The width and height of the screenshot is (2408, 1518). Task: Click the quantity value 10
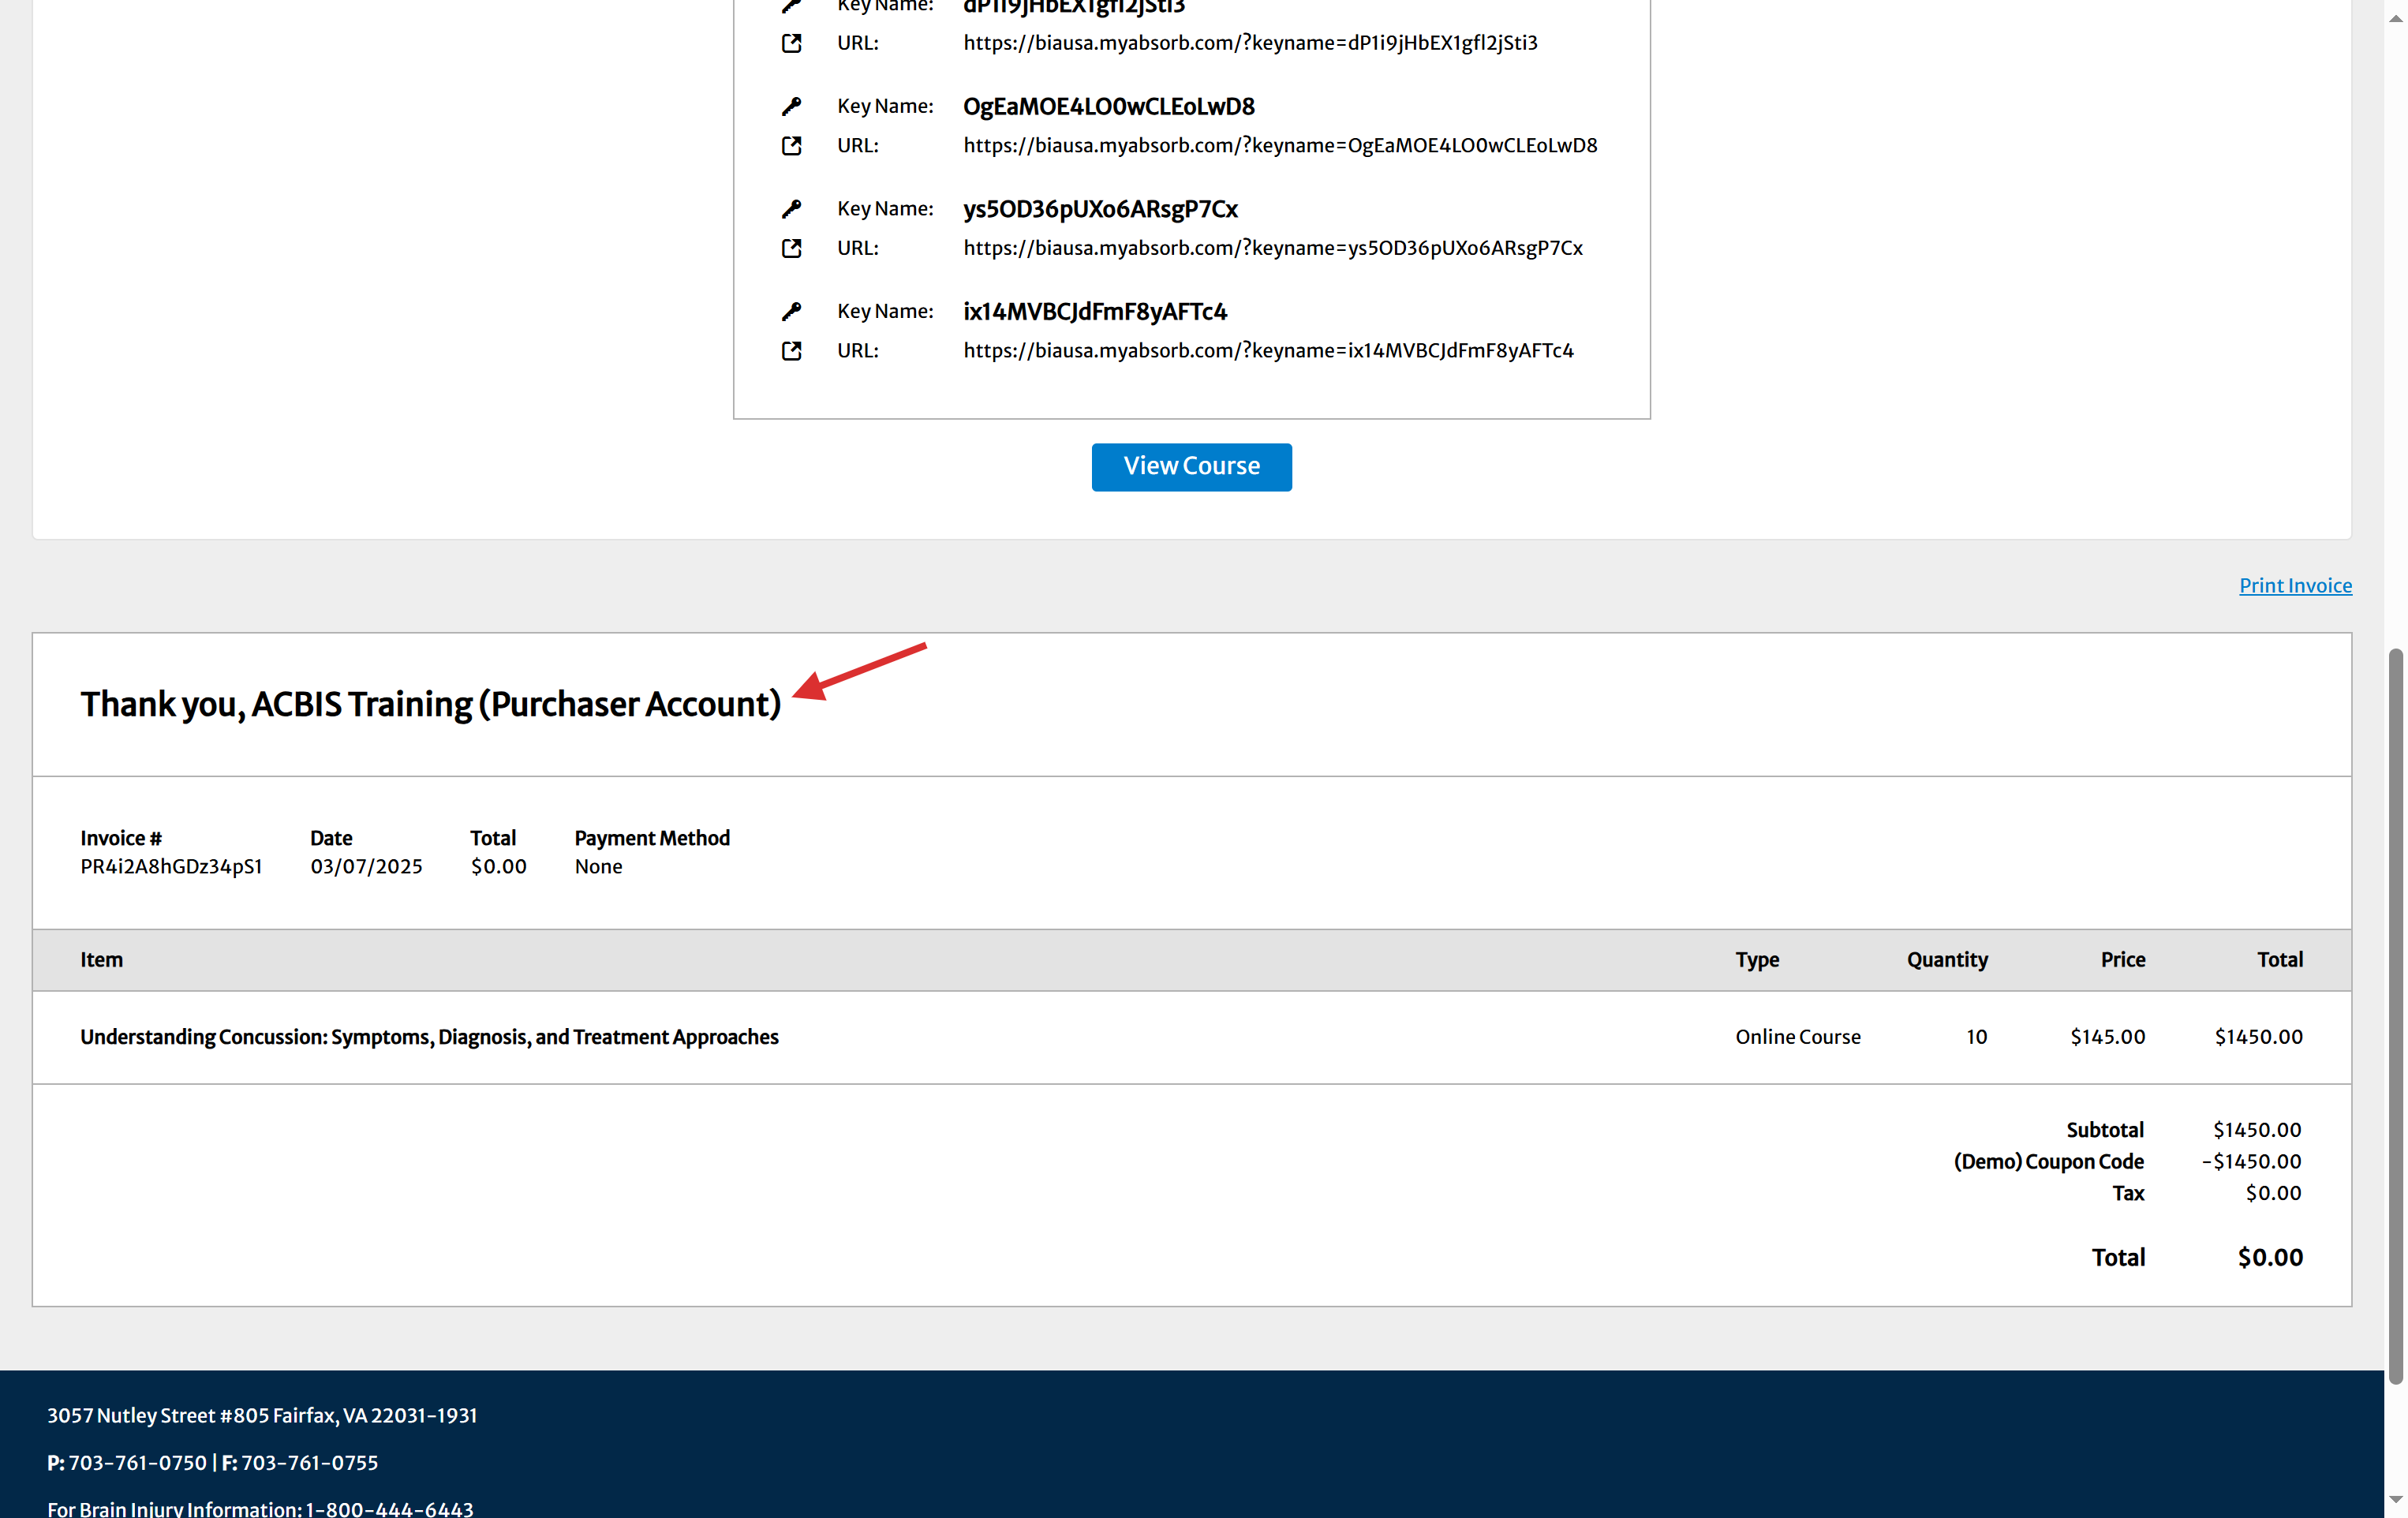[x=1976, y=1037]
